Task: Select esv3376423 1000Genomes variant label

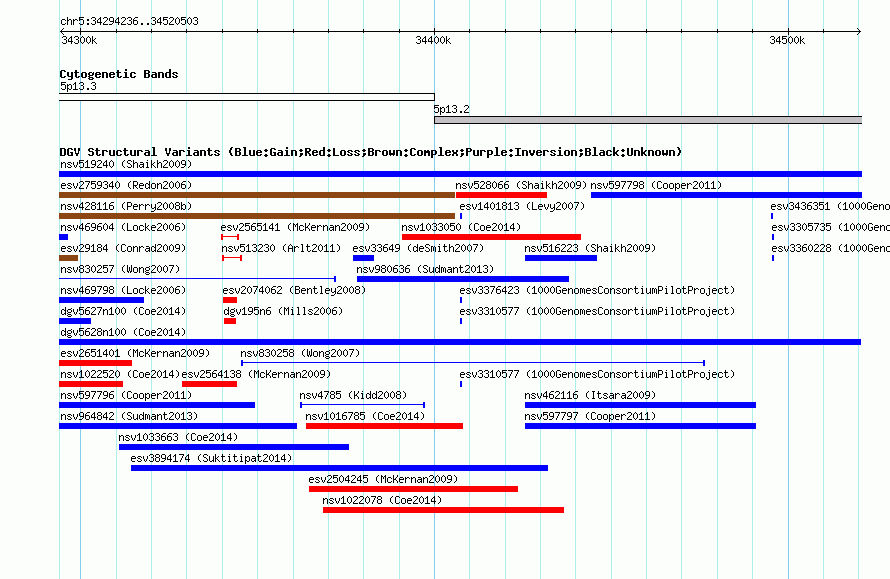Action: pos(597,290)
